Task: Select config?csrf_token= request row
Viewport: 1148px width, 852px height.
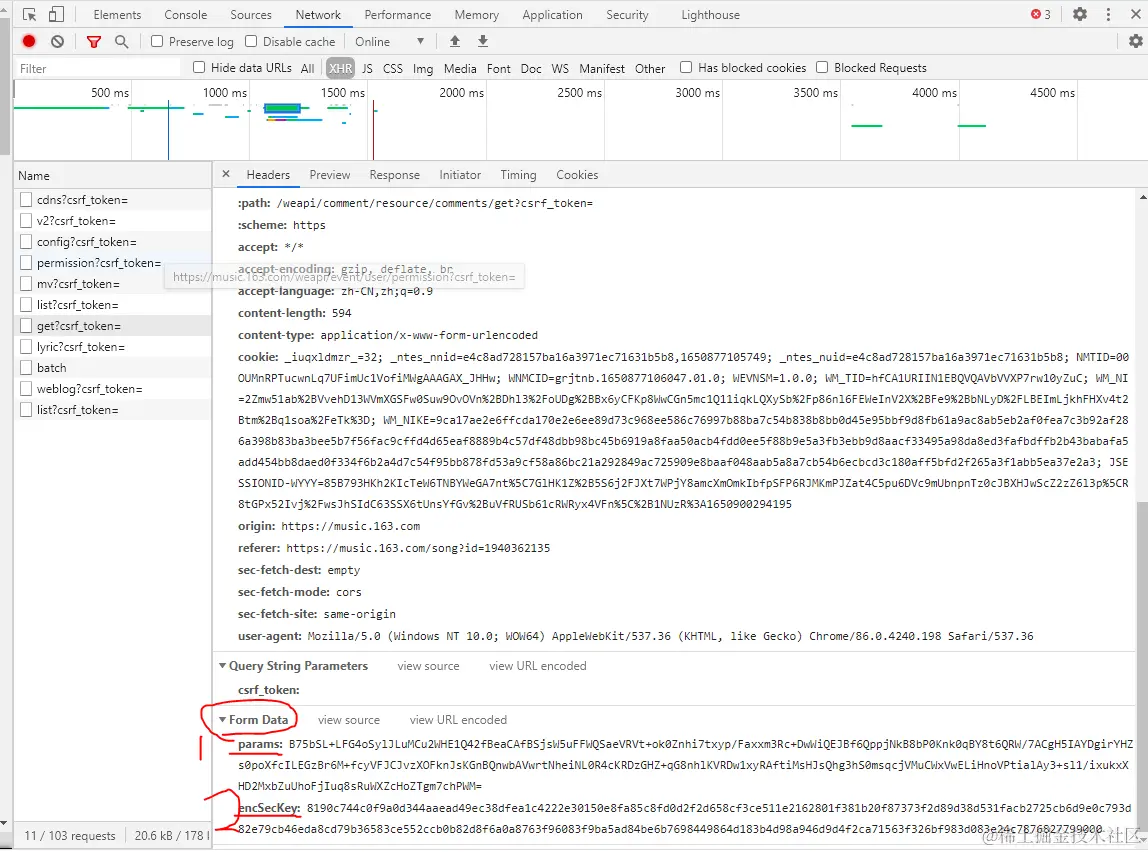Action: pyautogui.click(x=113, y=242)
